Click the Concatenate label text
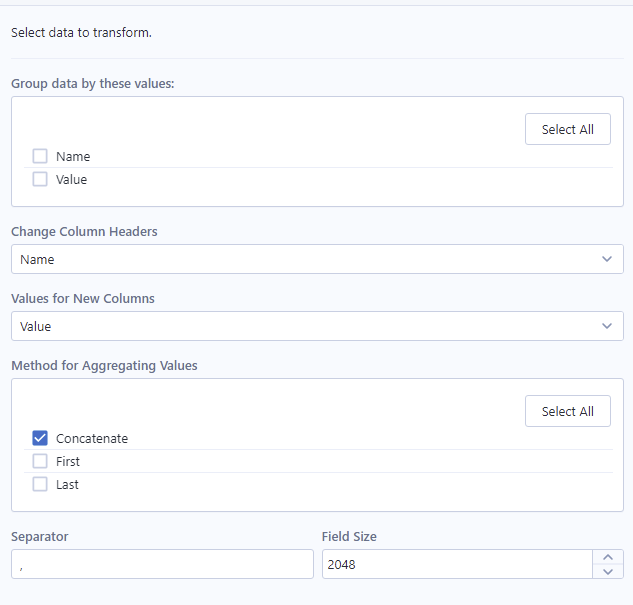Viewport: 633px width, 605px height. click(92, 439)
